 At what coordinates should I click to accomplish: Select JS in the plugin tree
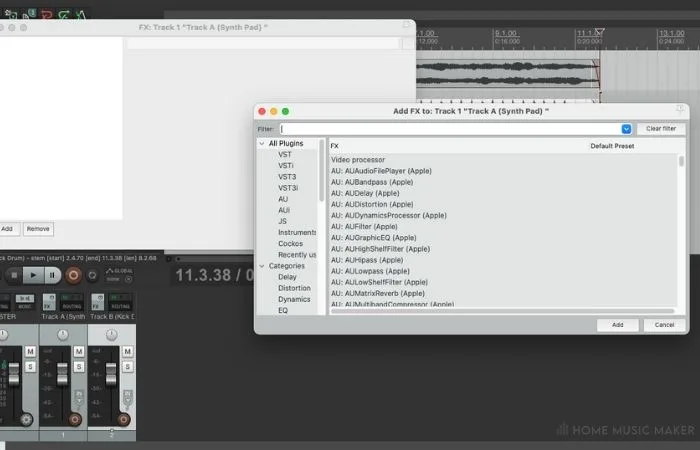tap(282, 221)
